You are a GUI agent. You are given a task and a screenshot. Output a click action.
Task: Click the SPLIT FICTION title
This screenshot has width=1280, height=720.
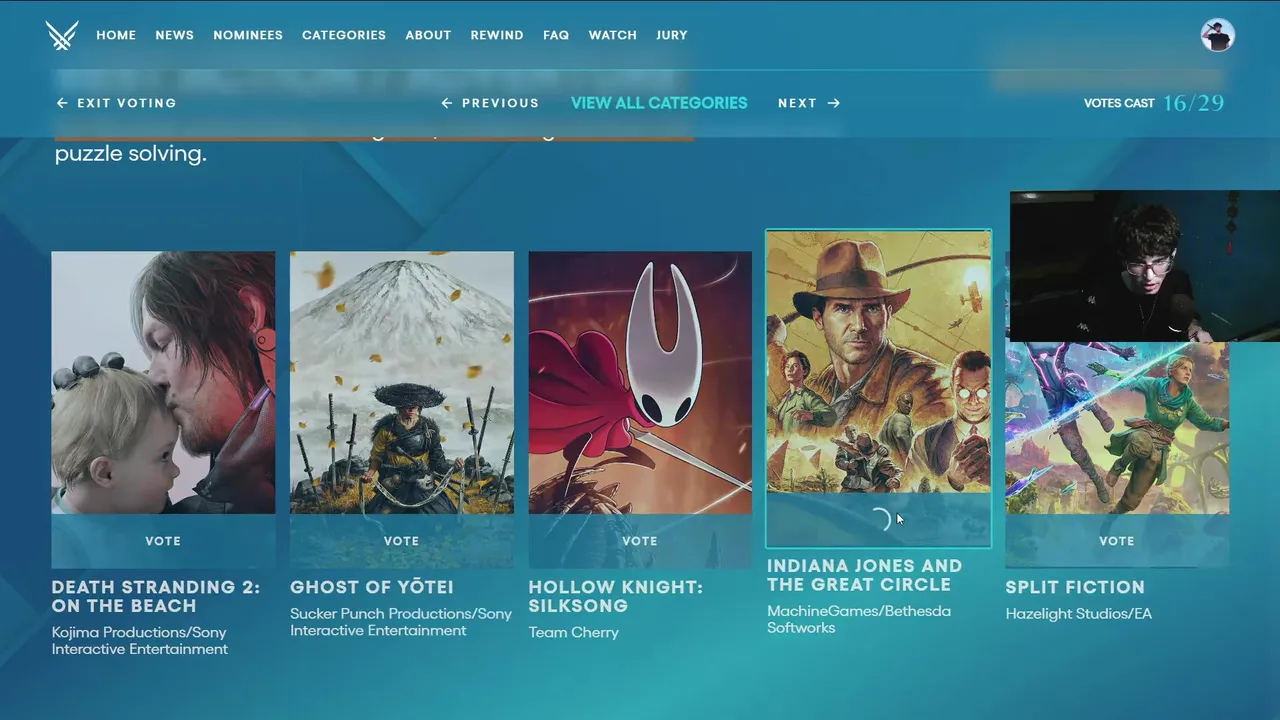[1075, 587]
